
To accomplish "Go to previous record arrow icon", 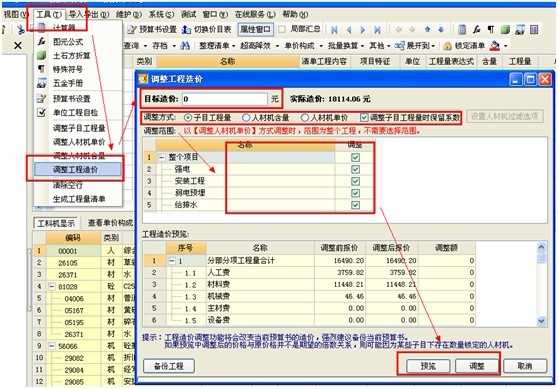I will tap(349, 30).
